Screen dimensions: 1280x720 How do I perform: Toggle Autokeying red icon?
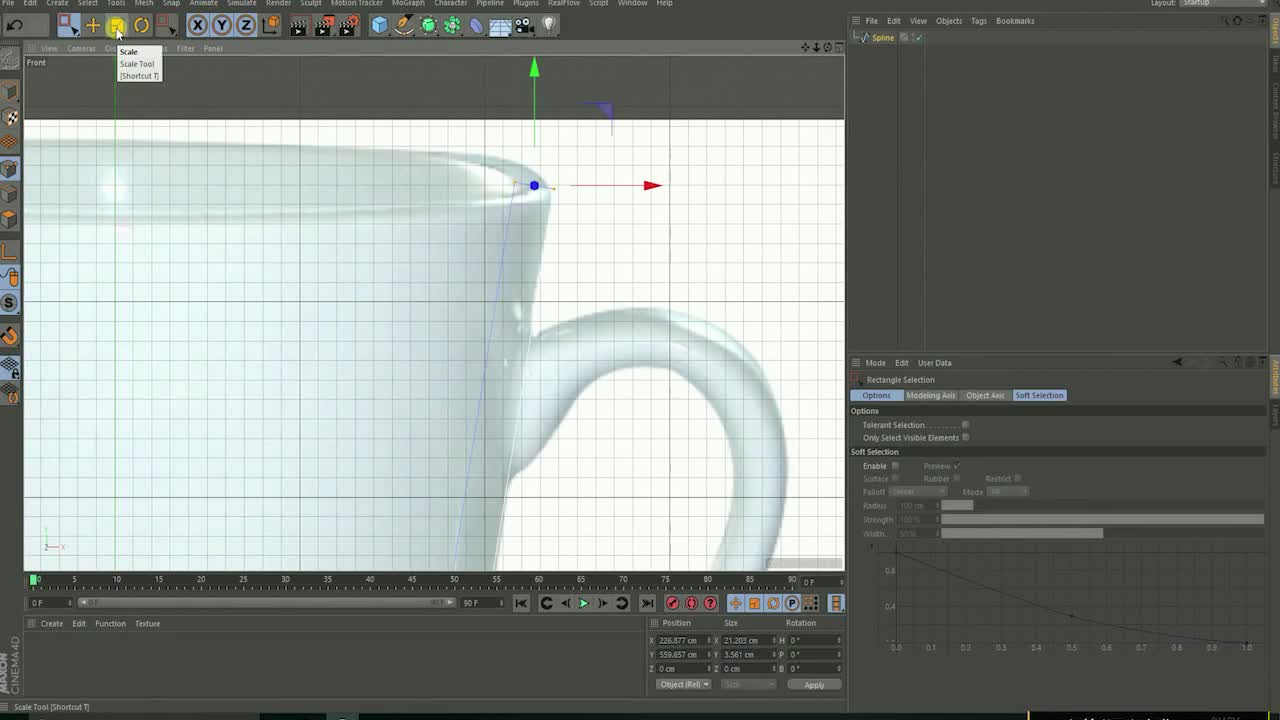pos(691,603)
